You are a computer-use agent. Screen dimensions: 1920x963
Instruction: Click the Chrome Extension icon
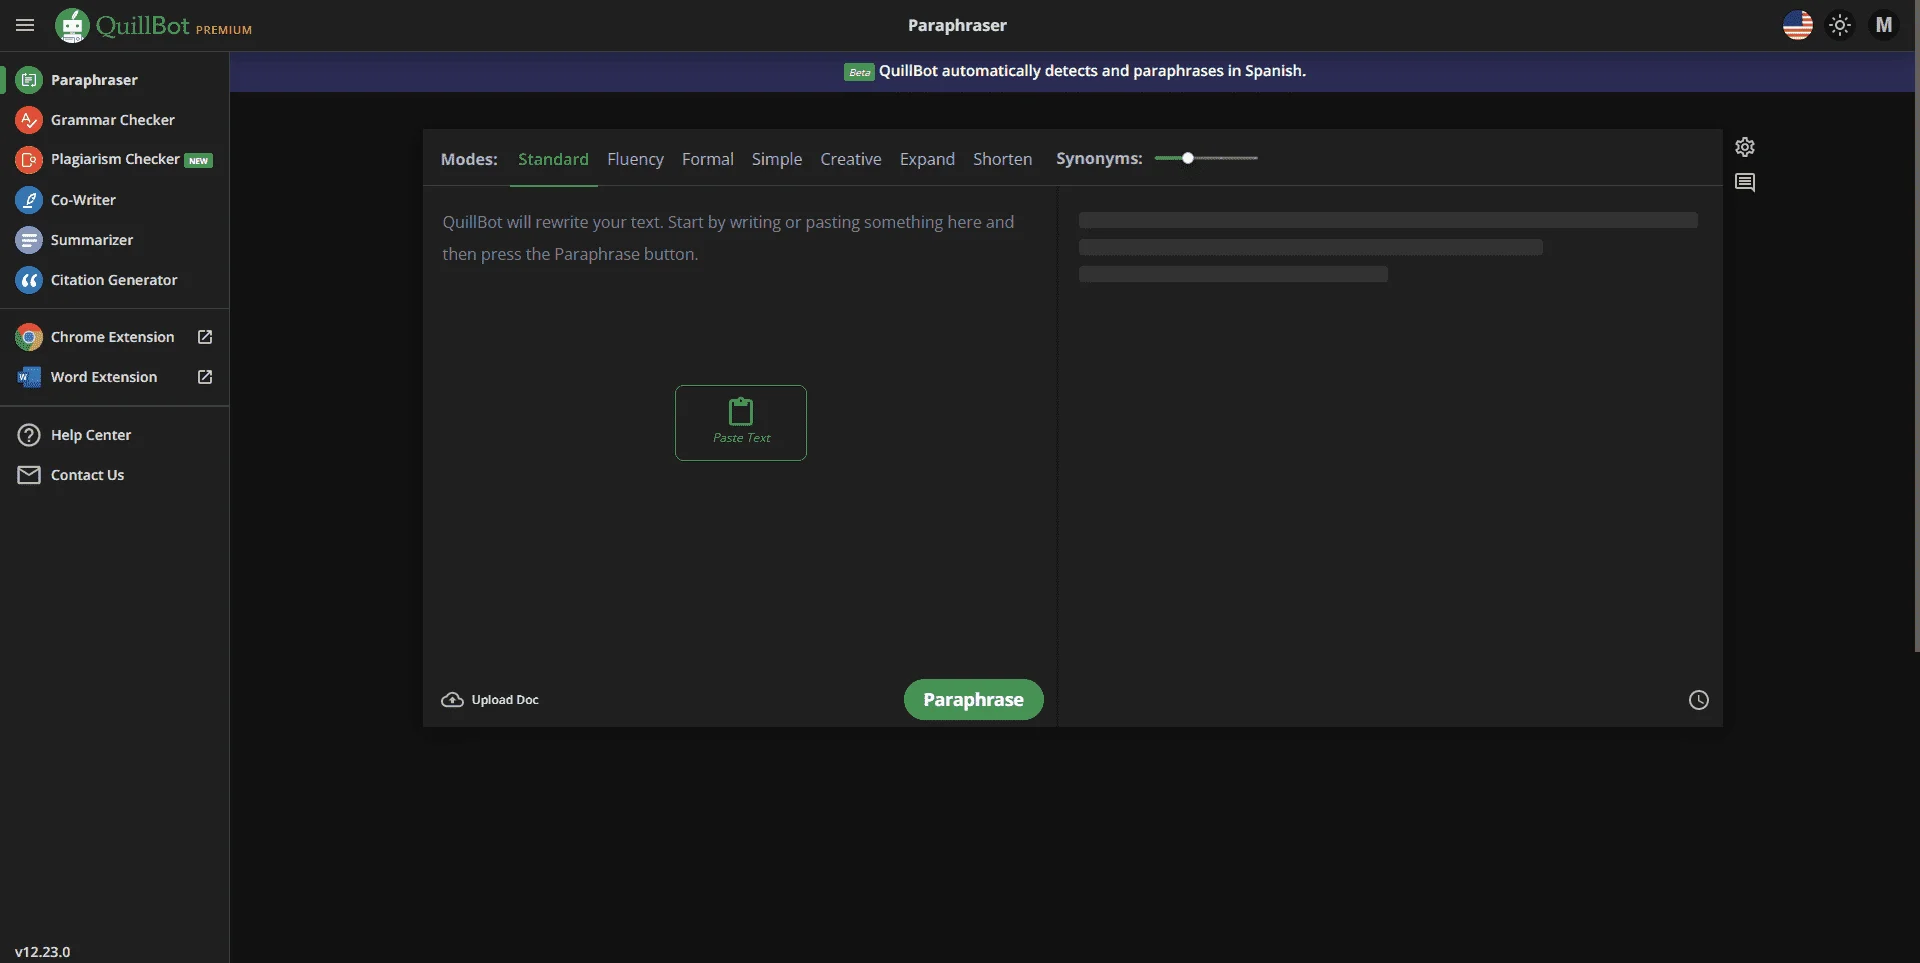(x=29, y=337)
